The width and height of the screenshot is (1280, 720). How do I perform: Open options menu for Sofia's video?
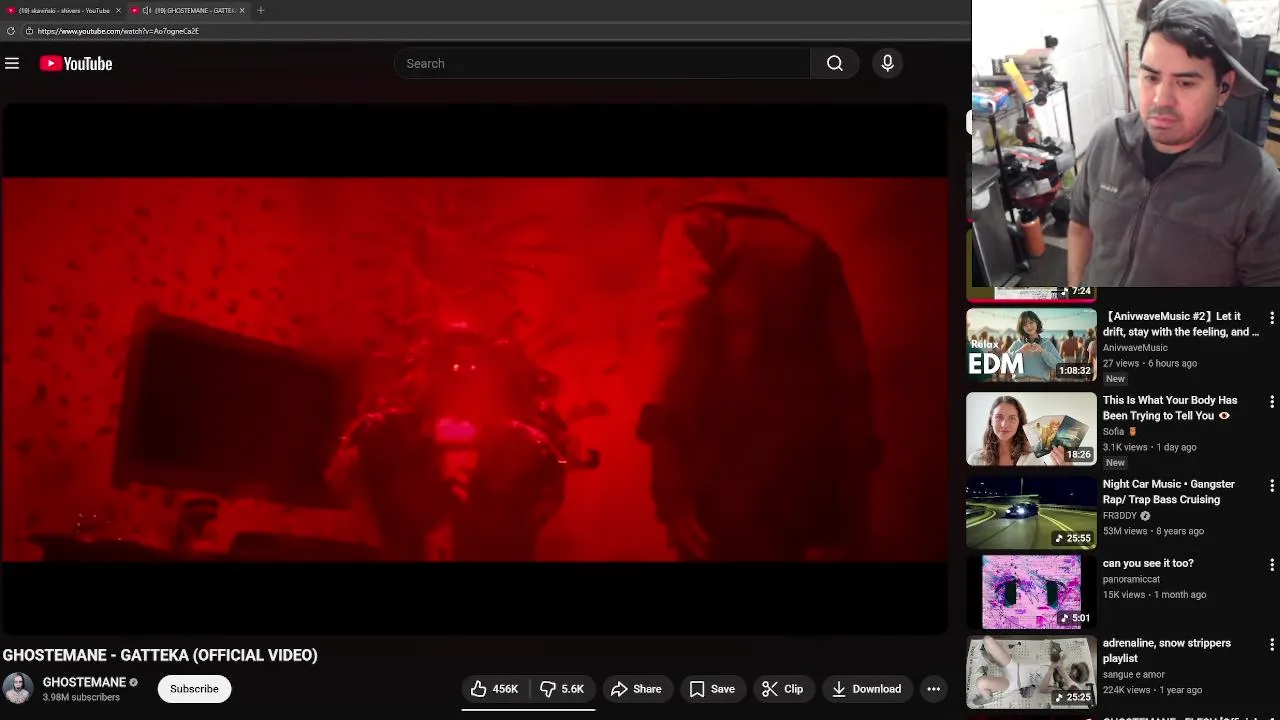pos(1271,402)
